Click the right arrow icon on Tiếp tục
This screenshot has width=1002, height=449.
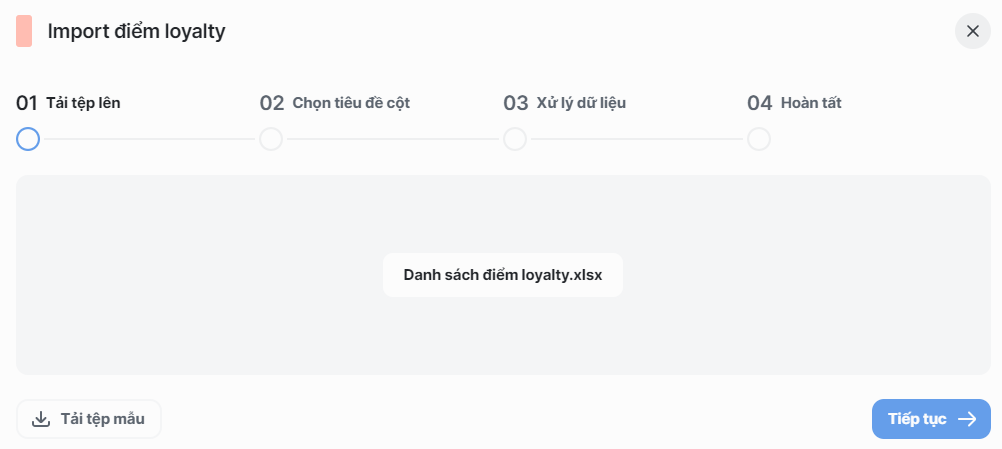(x=967, y=419)
